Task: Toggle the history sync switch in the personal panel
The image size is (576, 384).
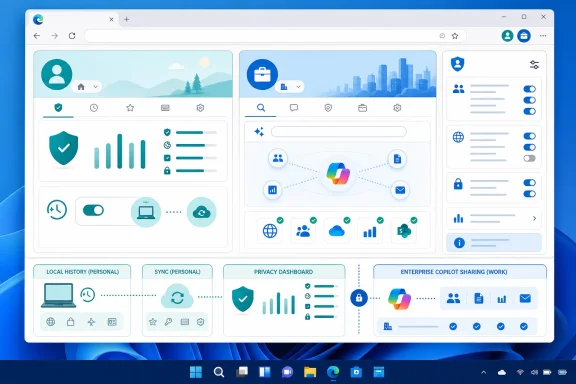Action: pos(93,210)
